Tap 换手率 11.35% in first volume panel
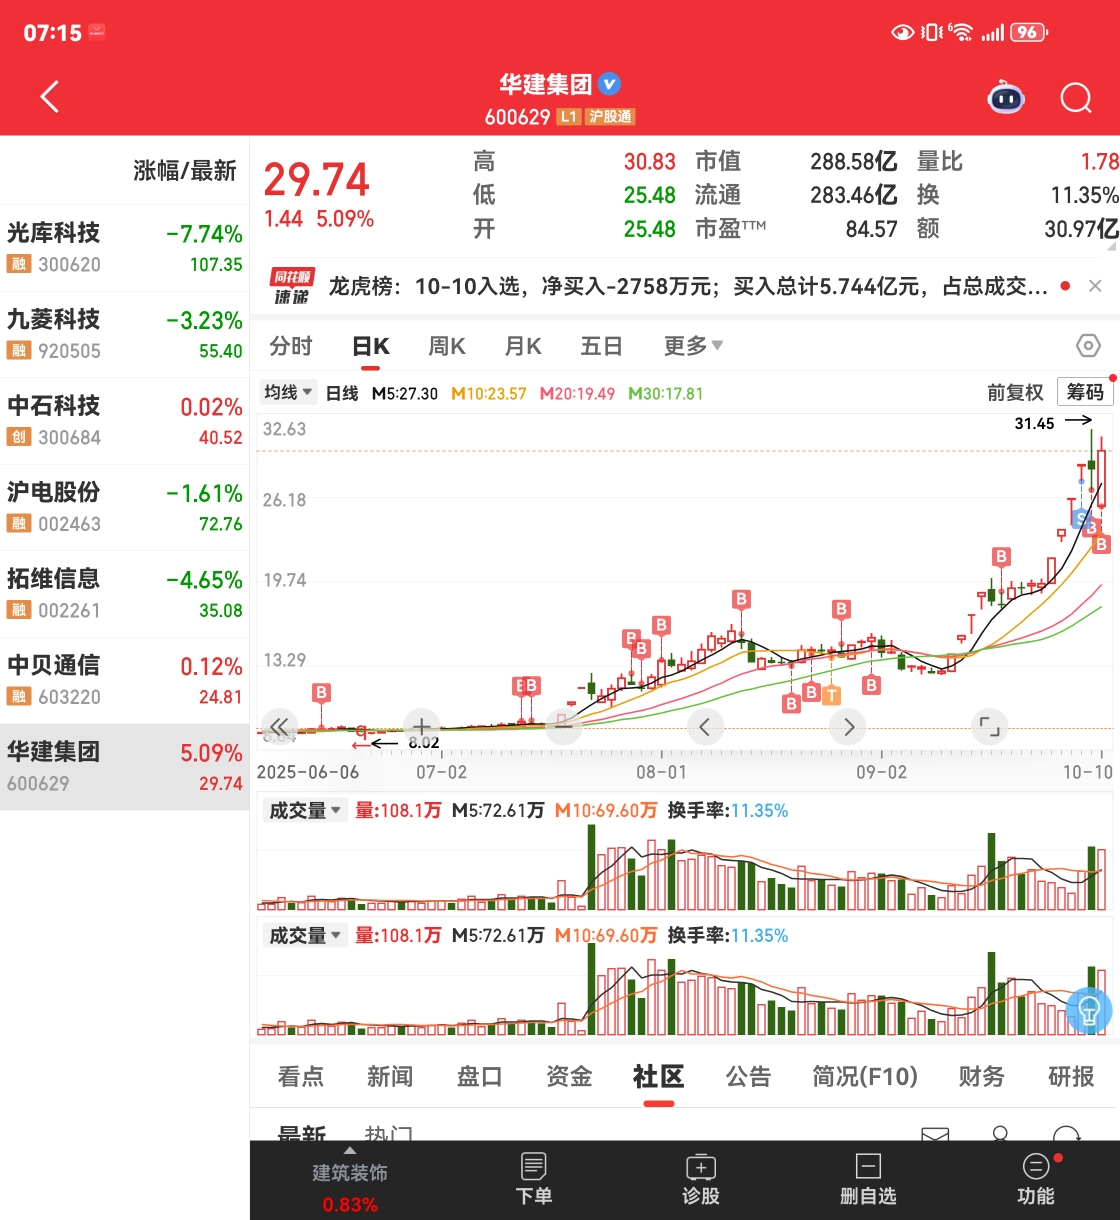Image resolution: width=1120 pixels, height=1220 pixels. [x=728, y=810]
